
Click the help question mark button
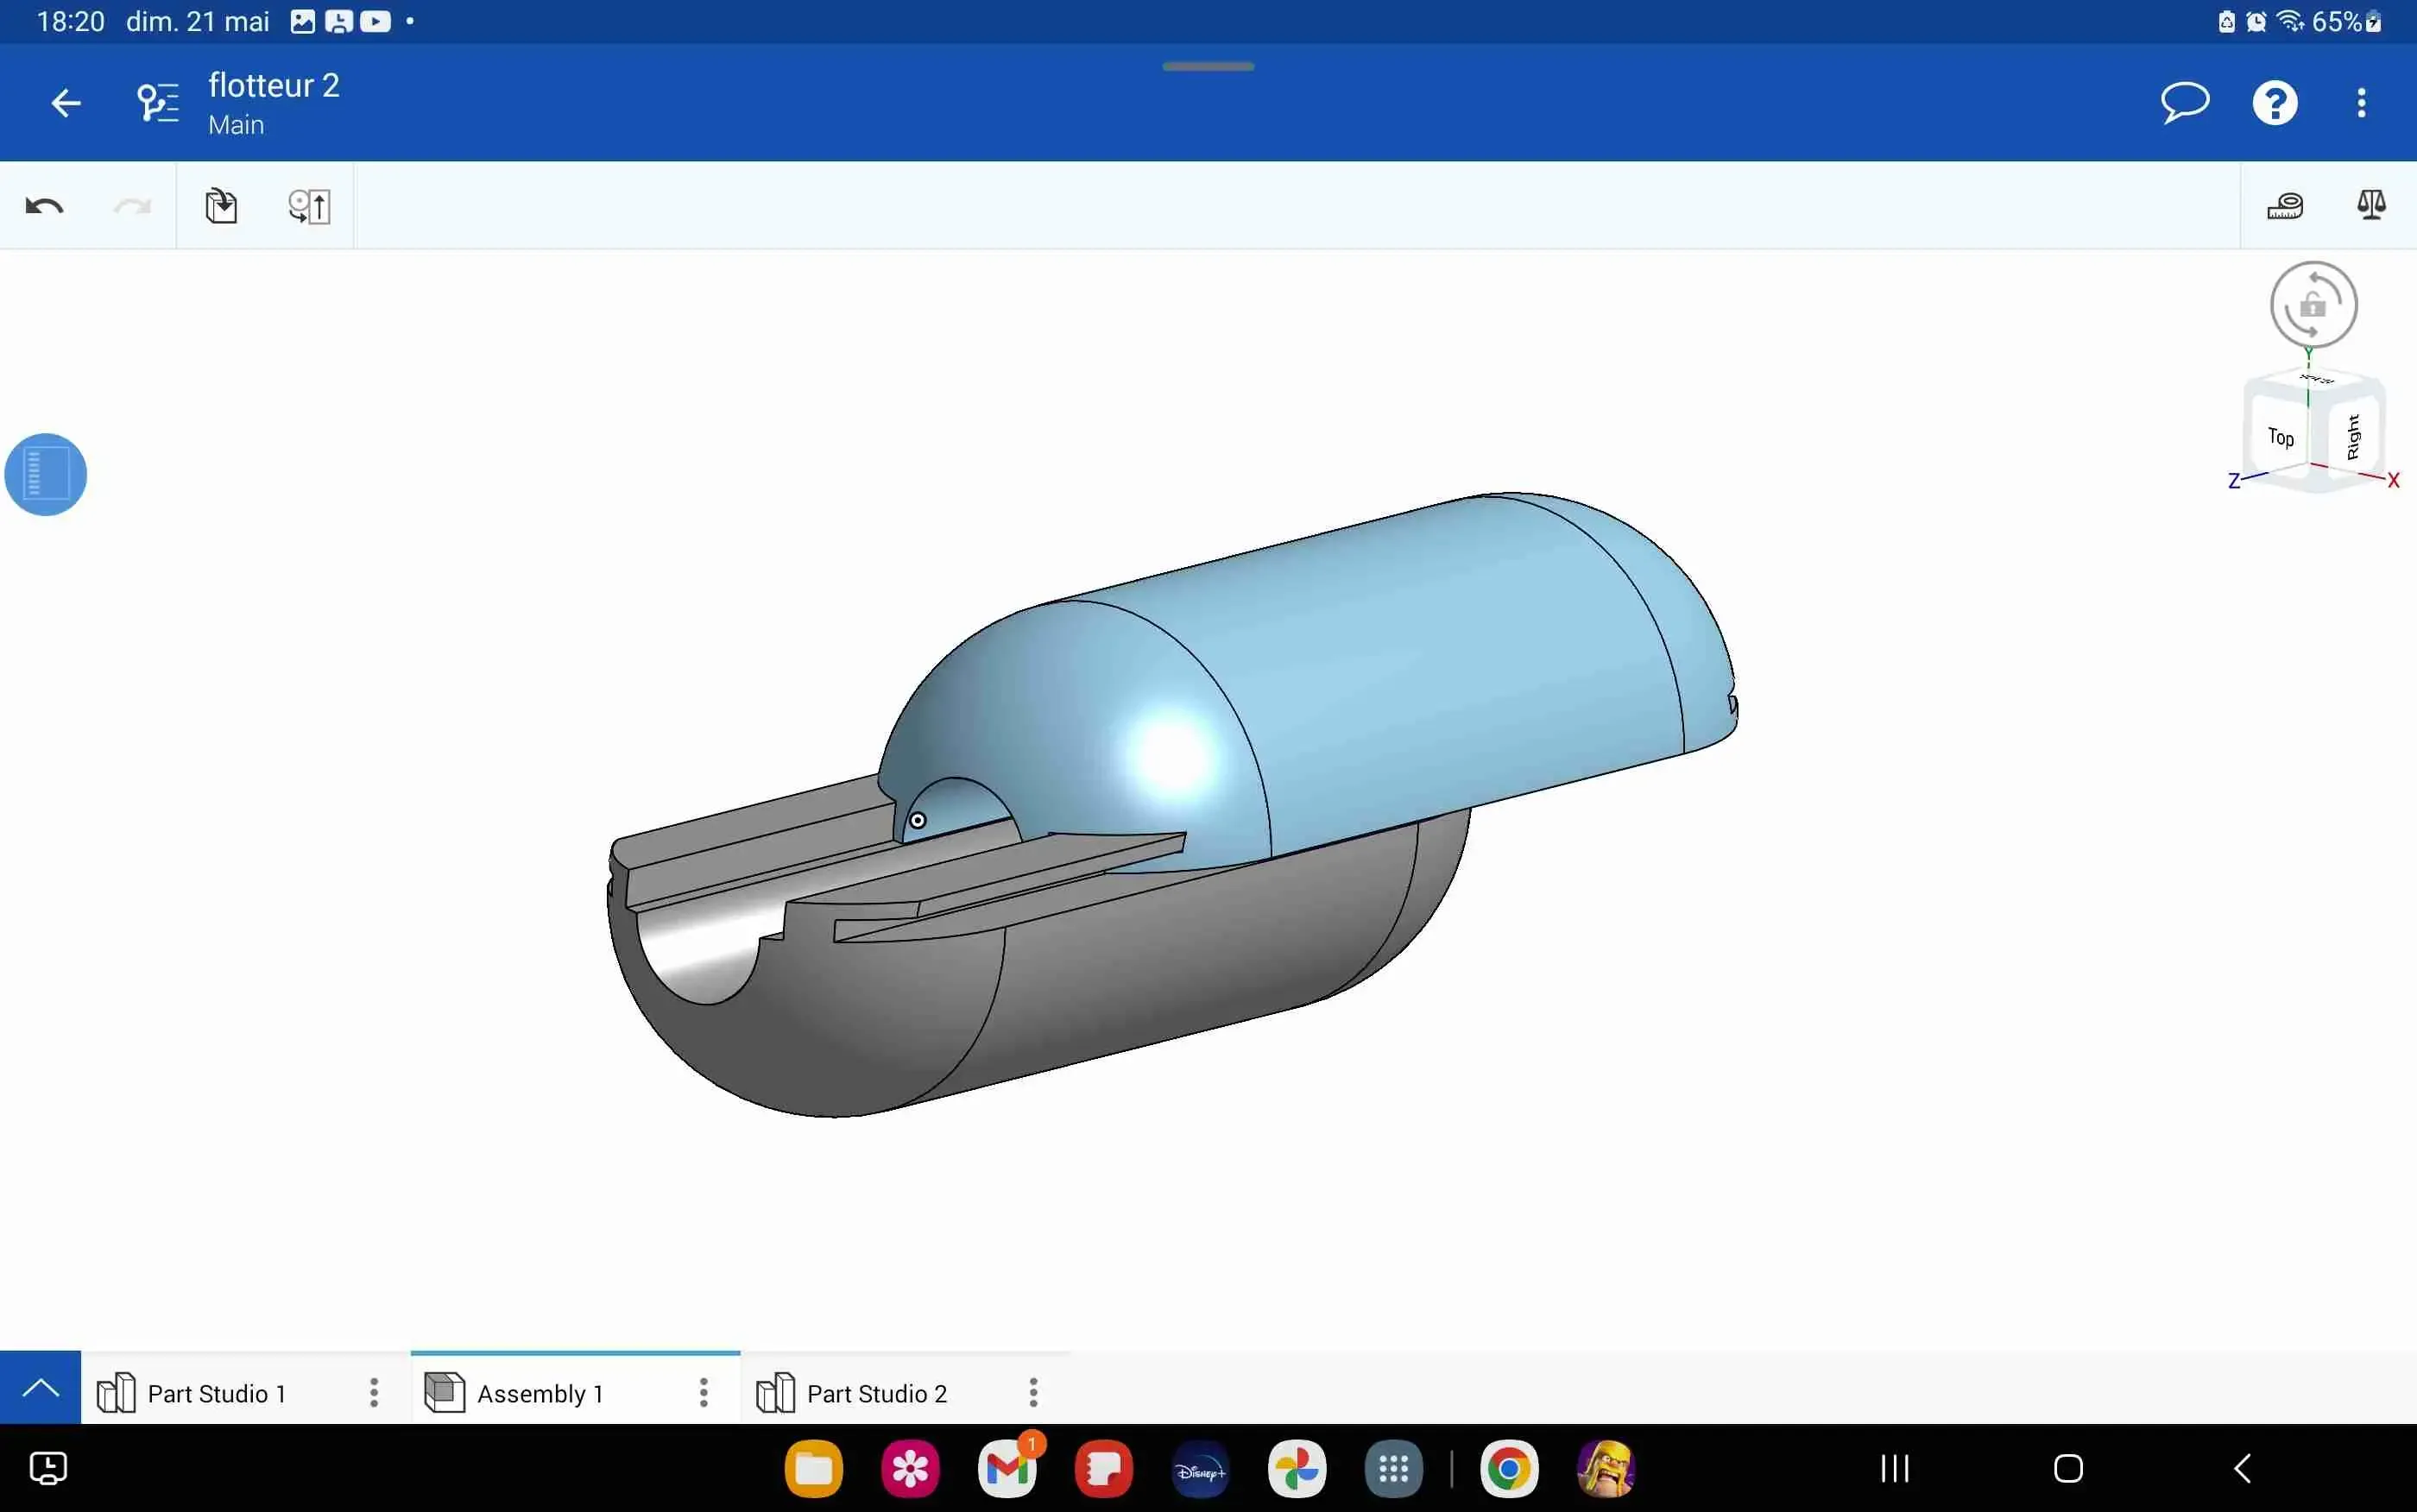pyautogui.click(x=2276, y=101)
